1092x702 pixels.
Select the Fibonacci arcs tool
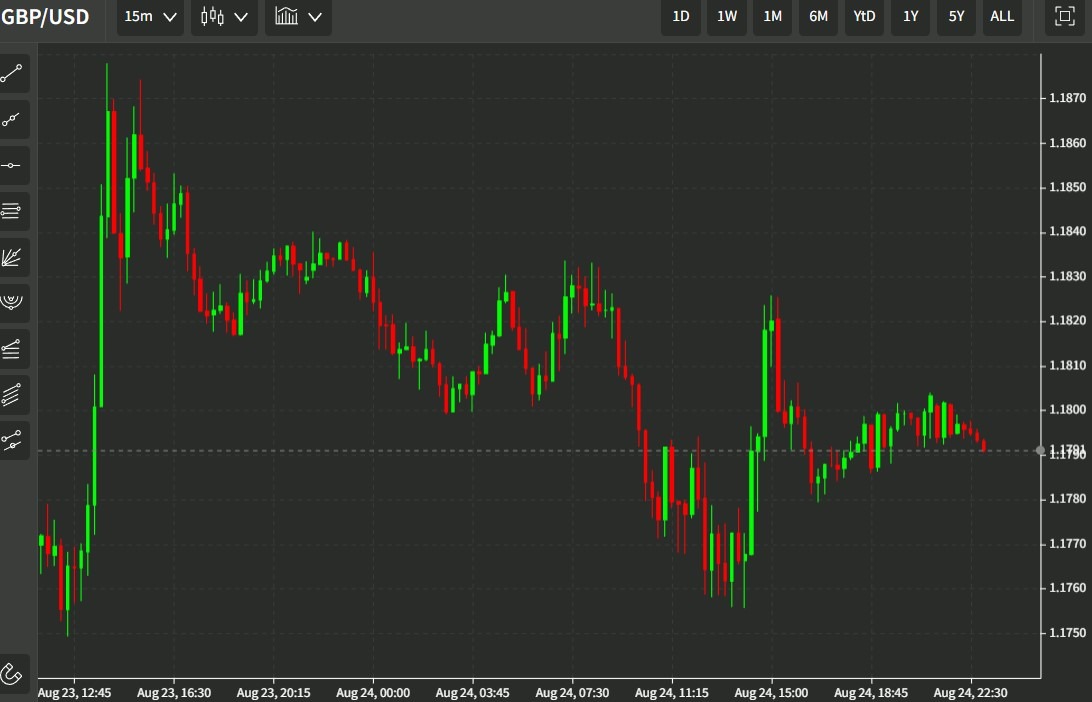tap(13, 302)
